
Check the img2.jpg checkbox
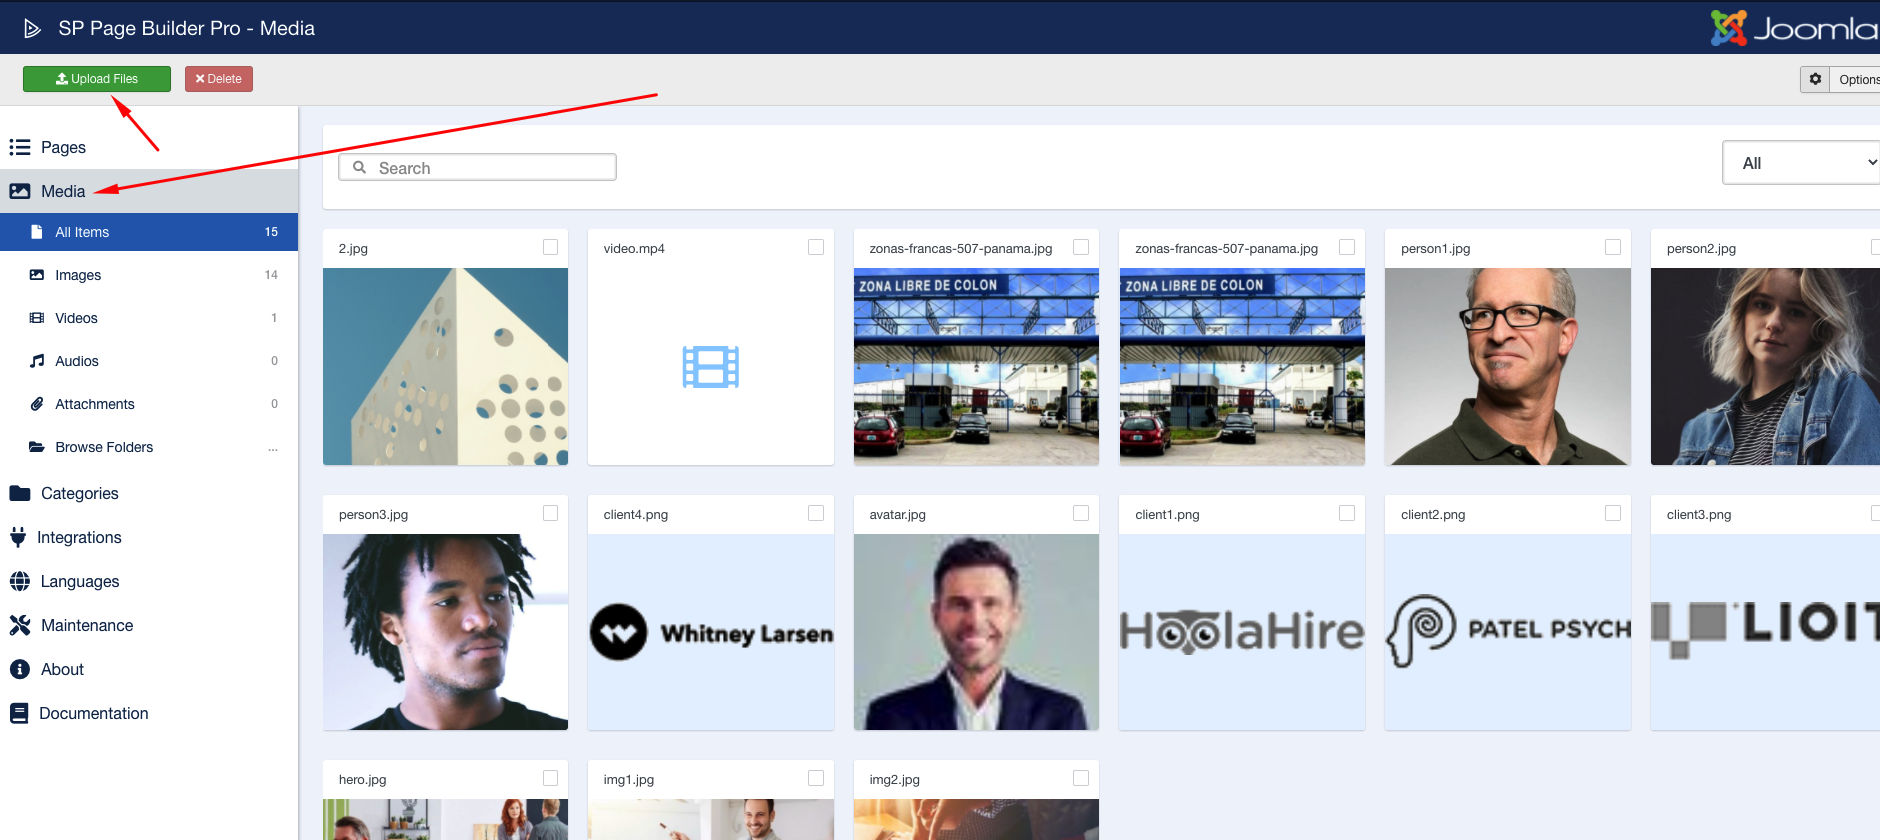(1081, 778)
